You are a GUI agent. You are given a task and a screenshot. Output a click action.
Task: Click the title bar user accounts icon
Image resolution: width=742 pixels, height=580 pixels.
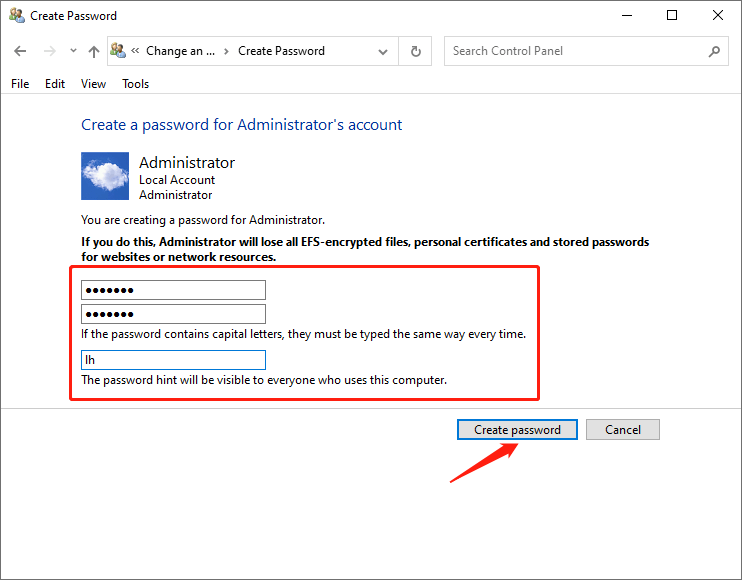pos(17,15)
